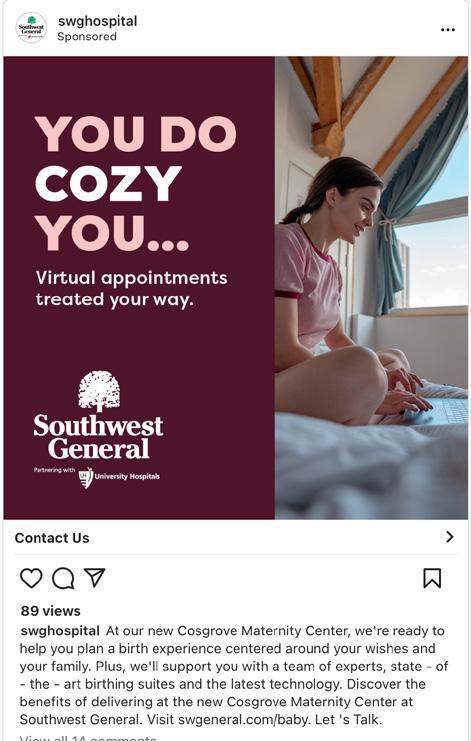This screenshot has height=741, width=471.
Task: Open the swghospital name in the caption
Action: click(x=60, y=631)
